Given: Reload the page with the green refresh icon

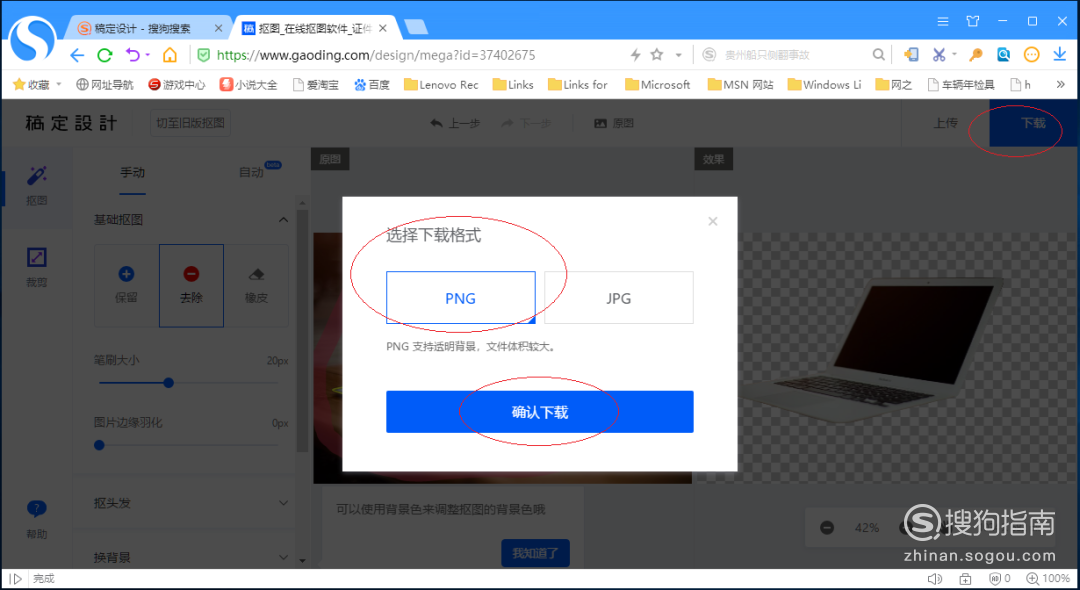Looking at the screenshot, I should [105, 55].
